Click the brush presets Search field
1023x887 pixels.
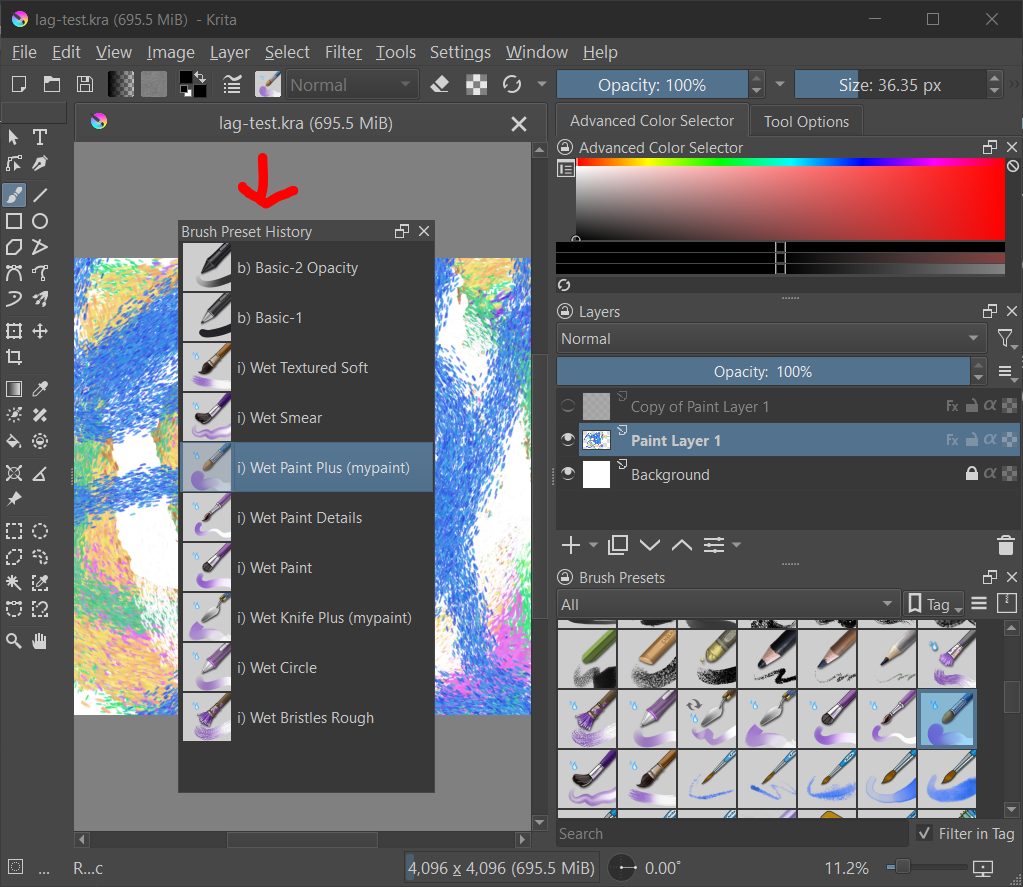(x=730, y=833)
